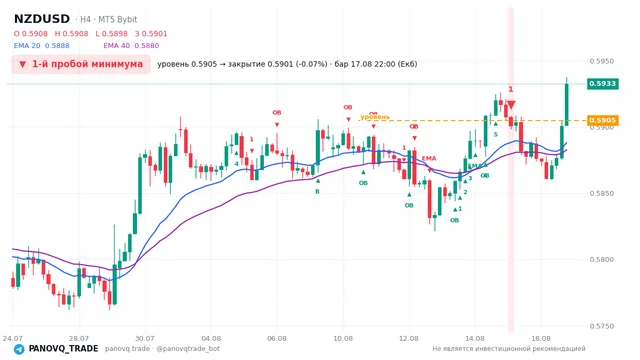Click the green 'B' signal label
640x360 pixels.
(317, 191)
